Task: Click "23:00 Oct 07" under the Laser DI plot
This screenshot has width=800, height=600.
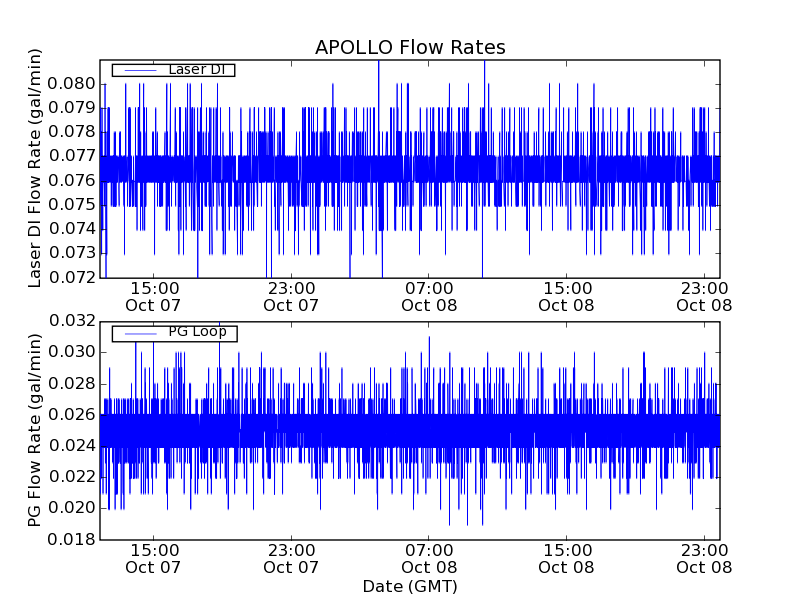Action: (291, 297)
